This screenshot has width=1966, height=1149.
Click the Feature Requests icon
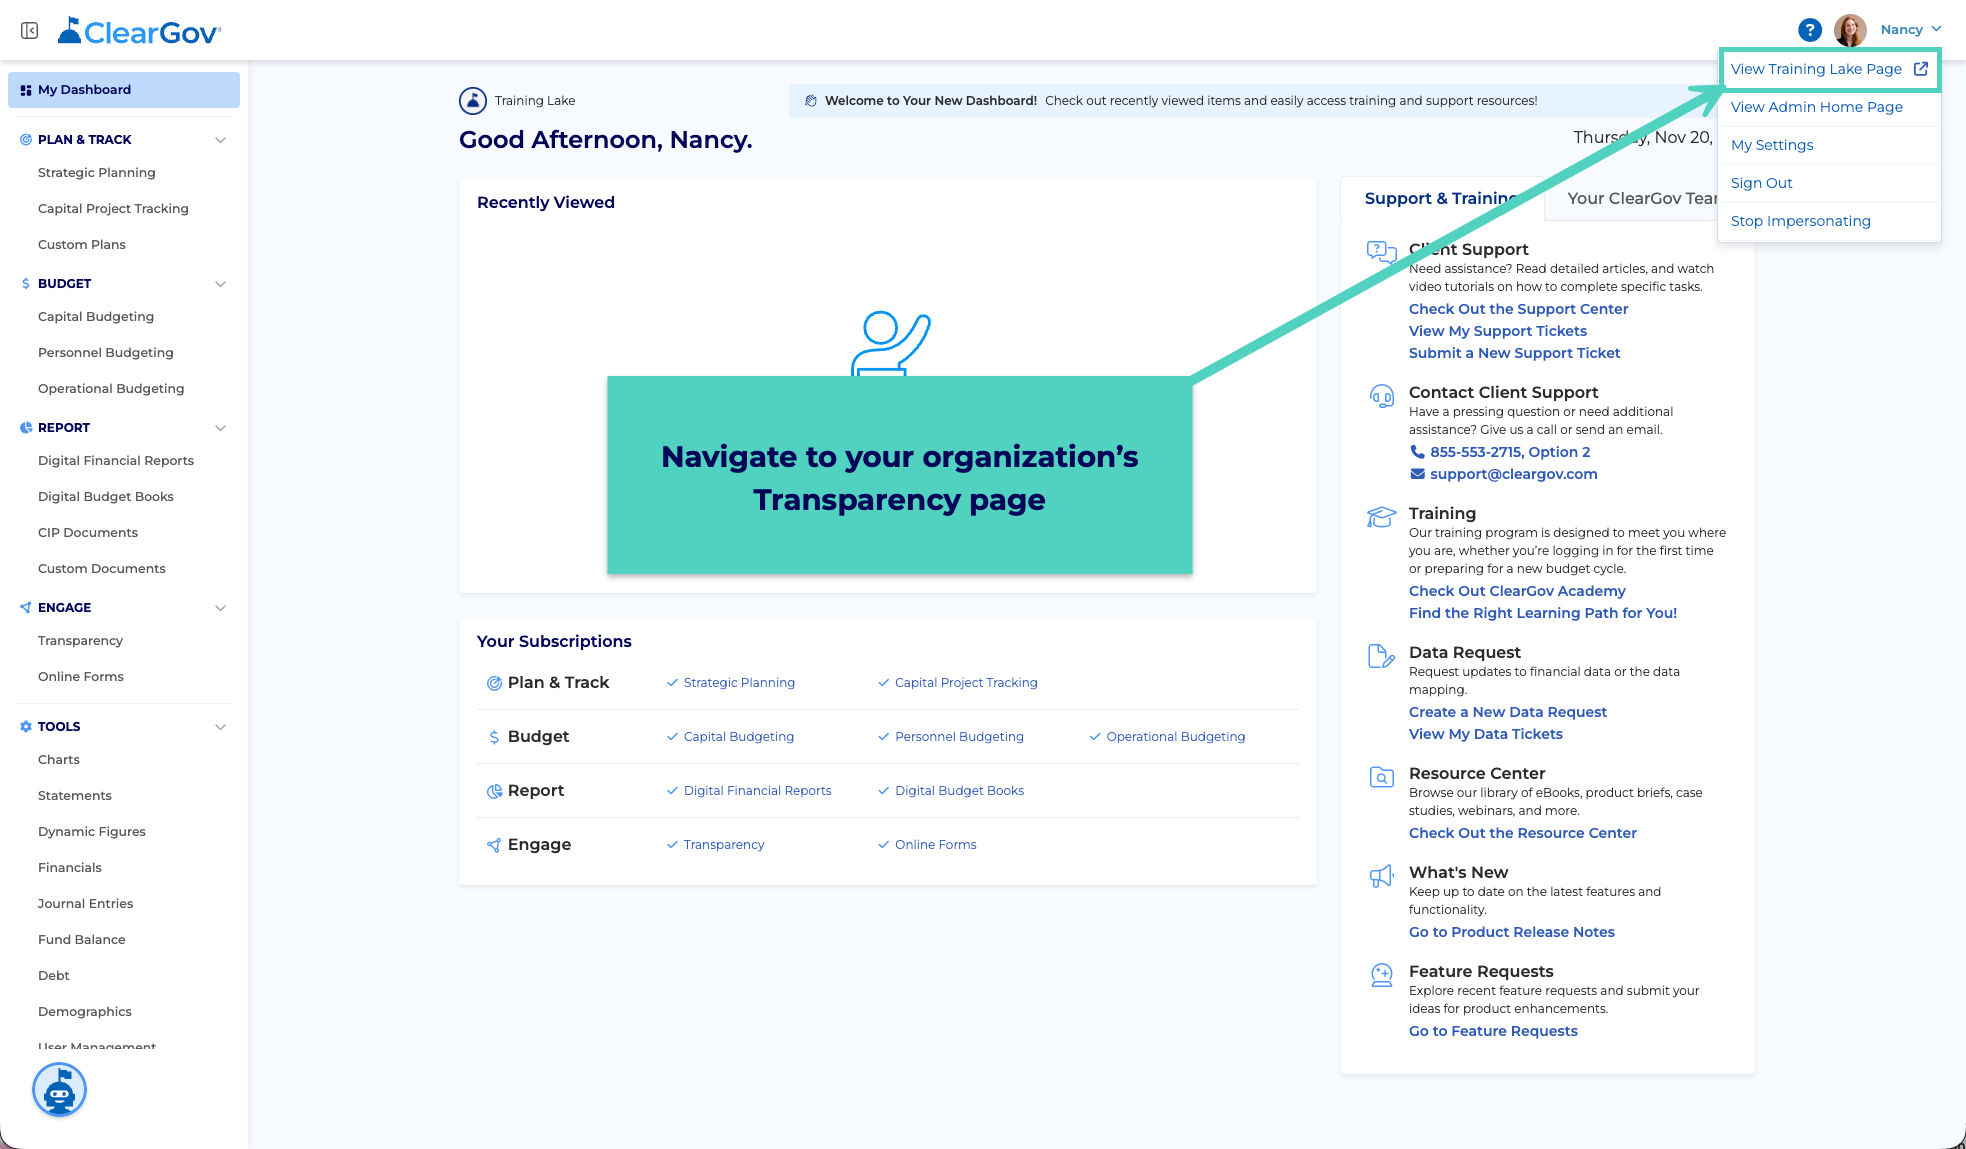(x=1382, y=975)
